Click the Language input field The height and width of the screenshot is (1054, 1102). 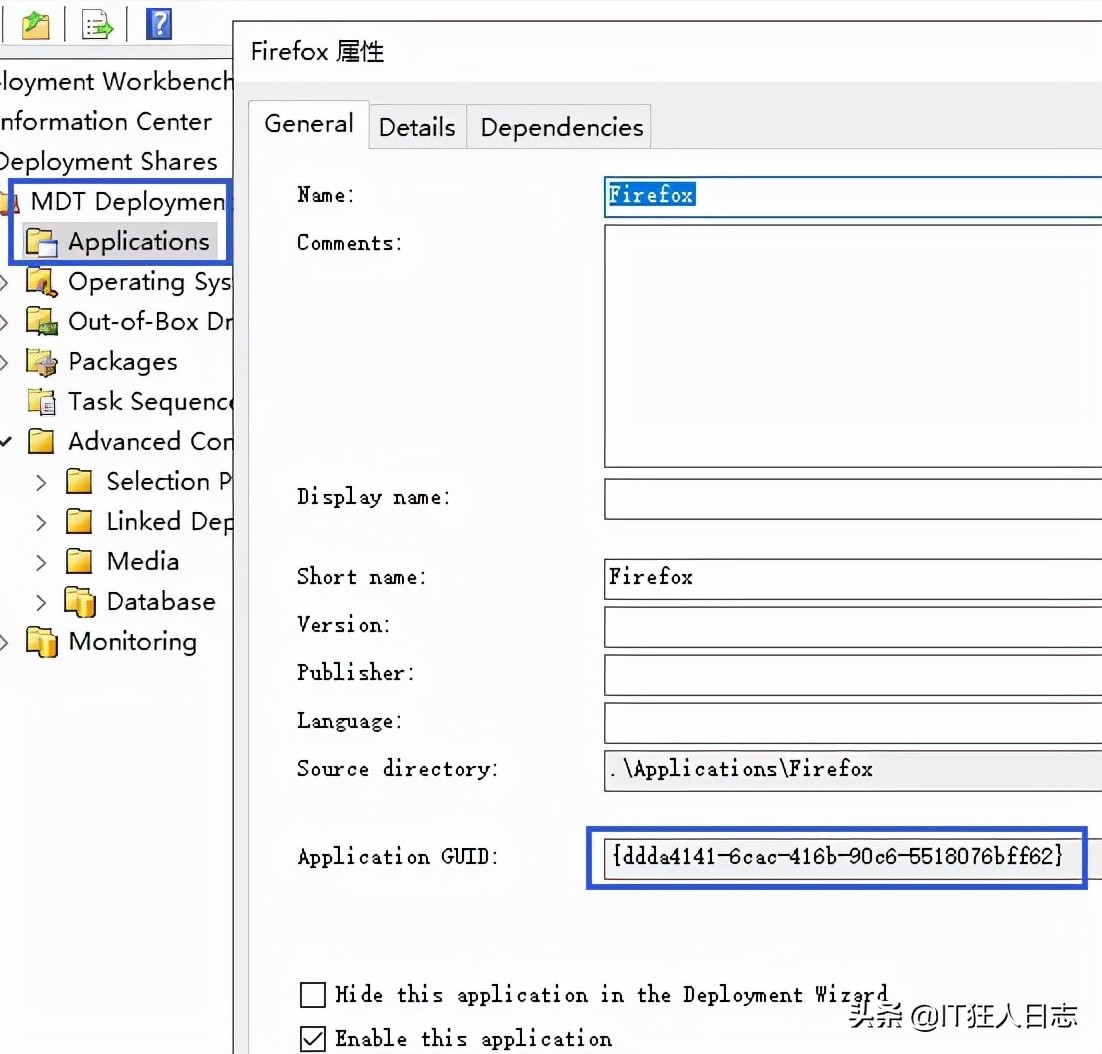(x=853, y=722)
